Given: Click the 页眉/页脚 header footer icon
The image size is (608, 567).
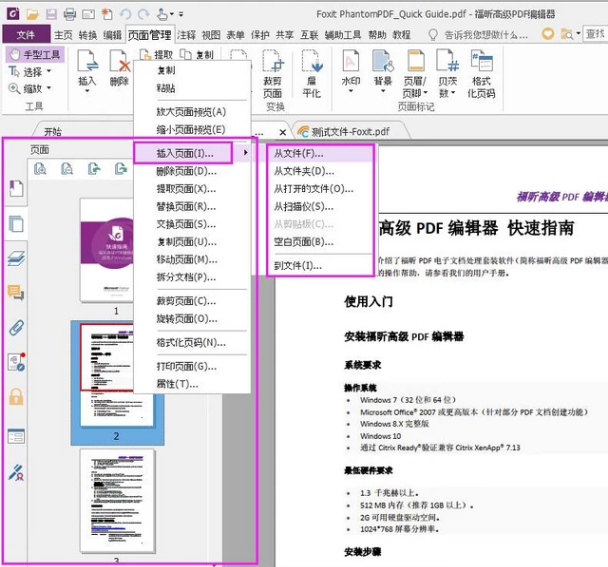Looking at the screenshot, I should pos(415,61).
